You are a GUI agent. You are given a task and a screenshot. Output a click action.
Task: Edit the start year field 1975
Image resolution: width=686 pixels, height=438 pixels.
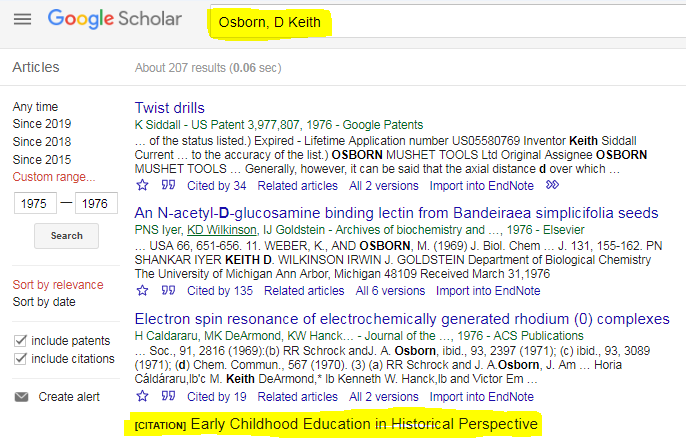(x=35, y=203)
